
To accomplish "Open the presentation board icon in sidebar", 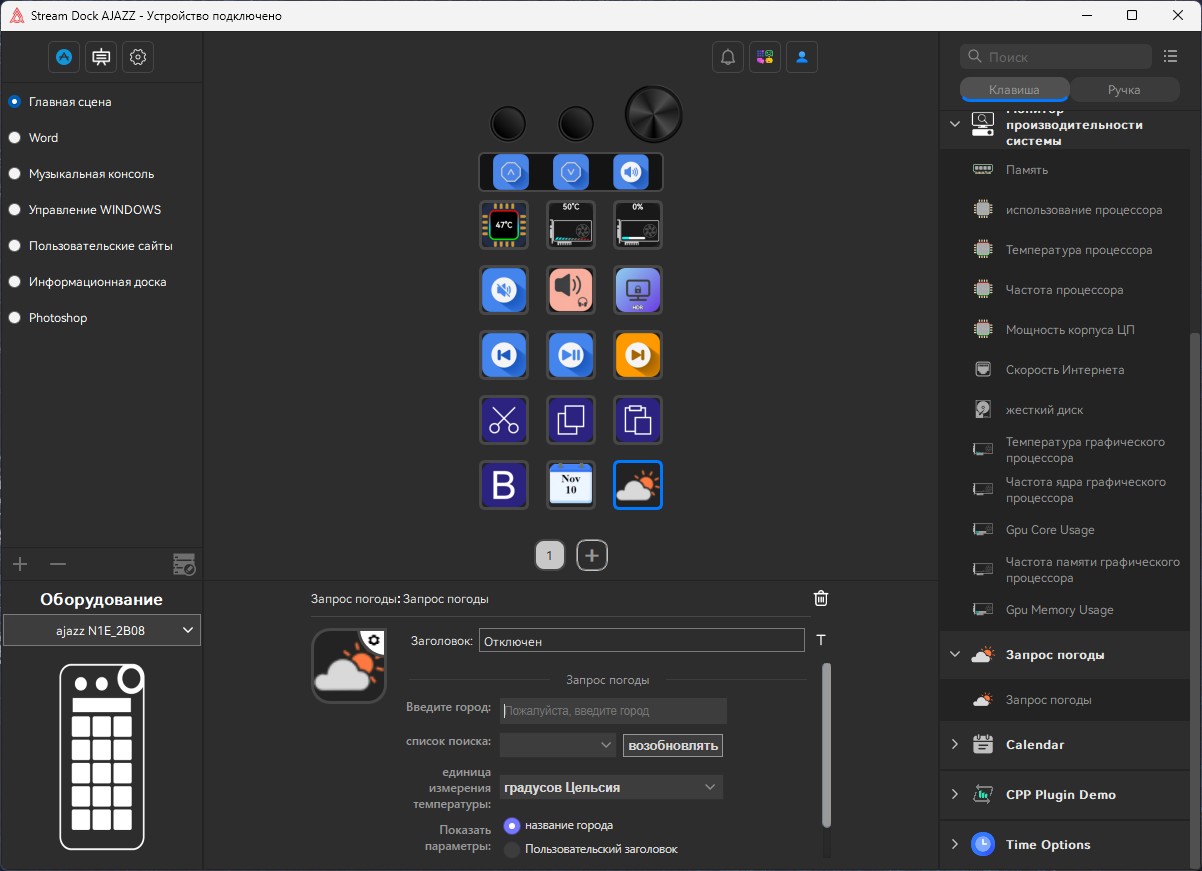I will (101, 57).
